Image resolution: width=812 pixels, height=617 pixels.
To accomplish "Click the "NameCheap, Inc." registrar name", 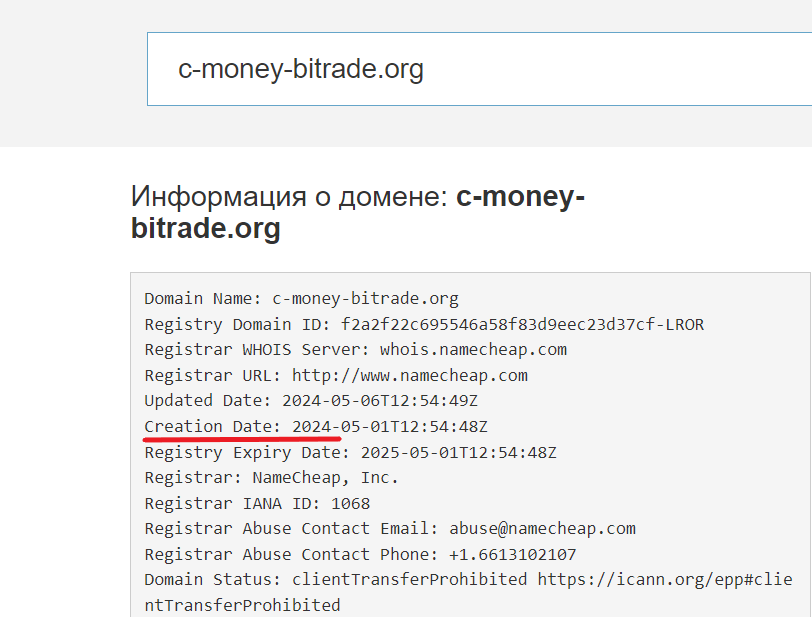I will [x=325, y=478].
